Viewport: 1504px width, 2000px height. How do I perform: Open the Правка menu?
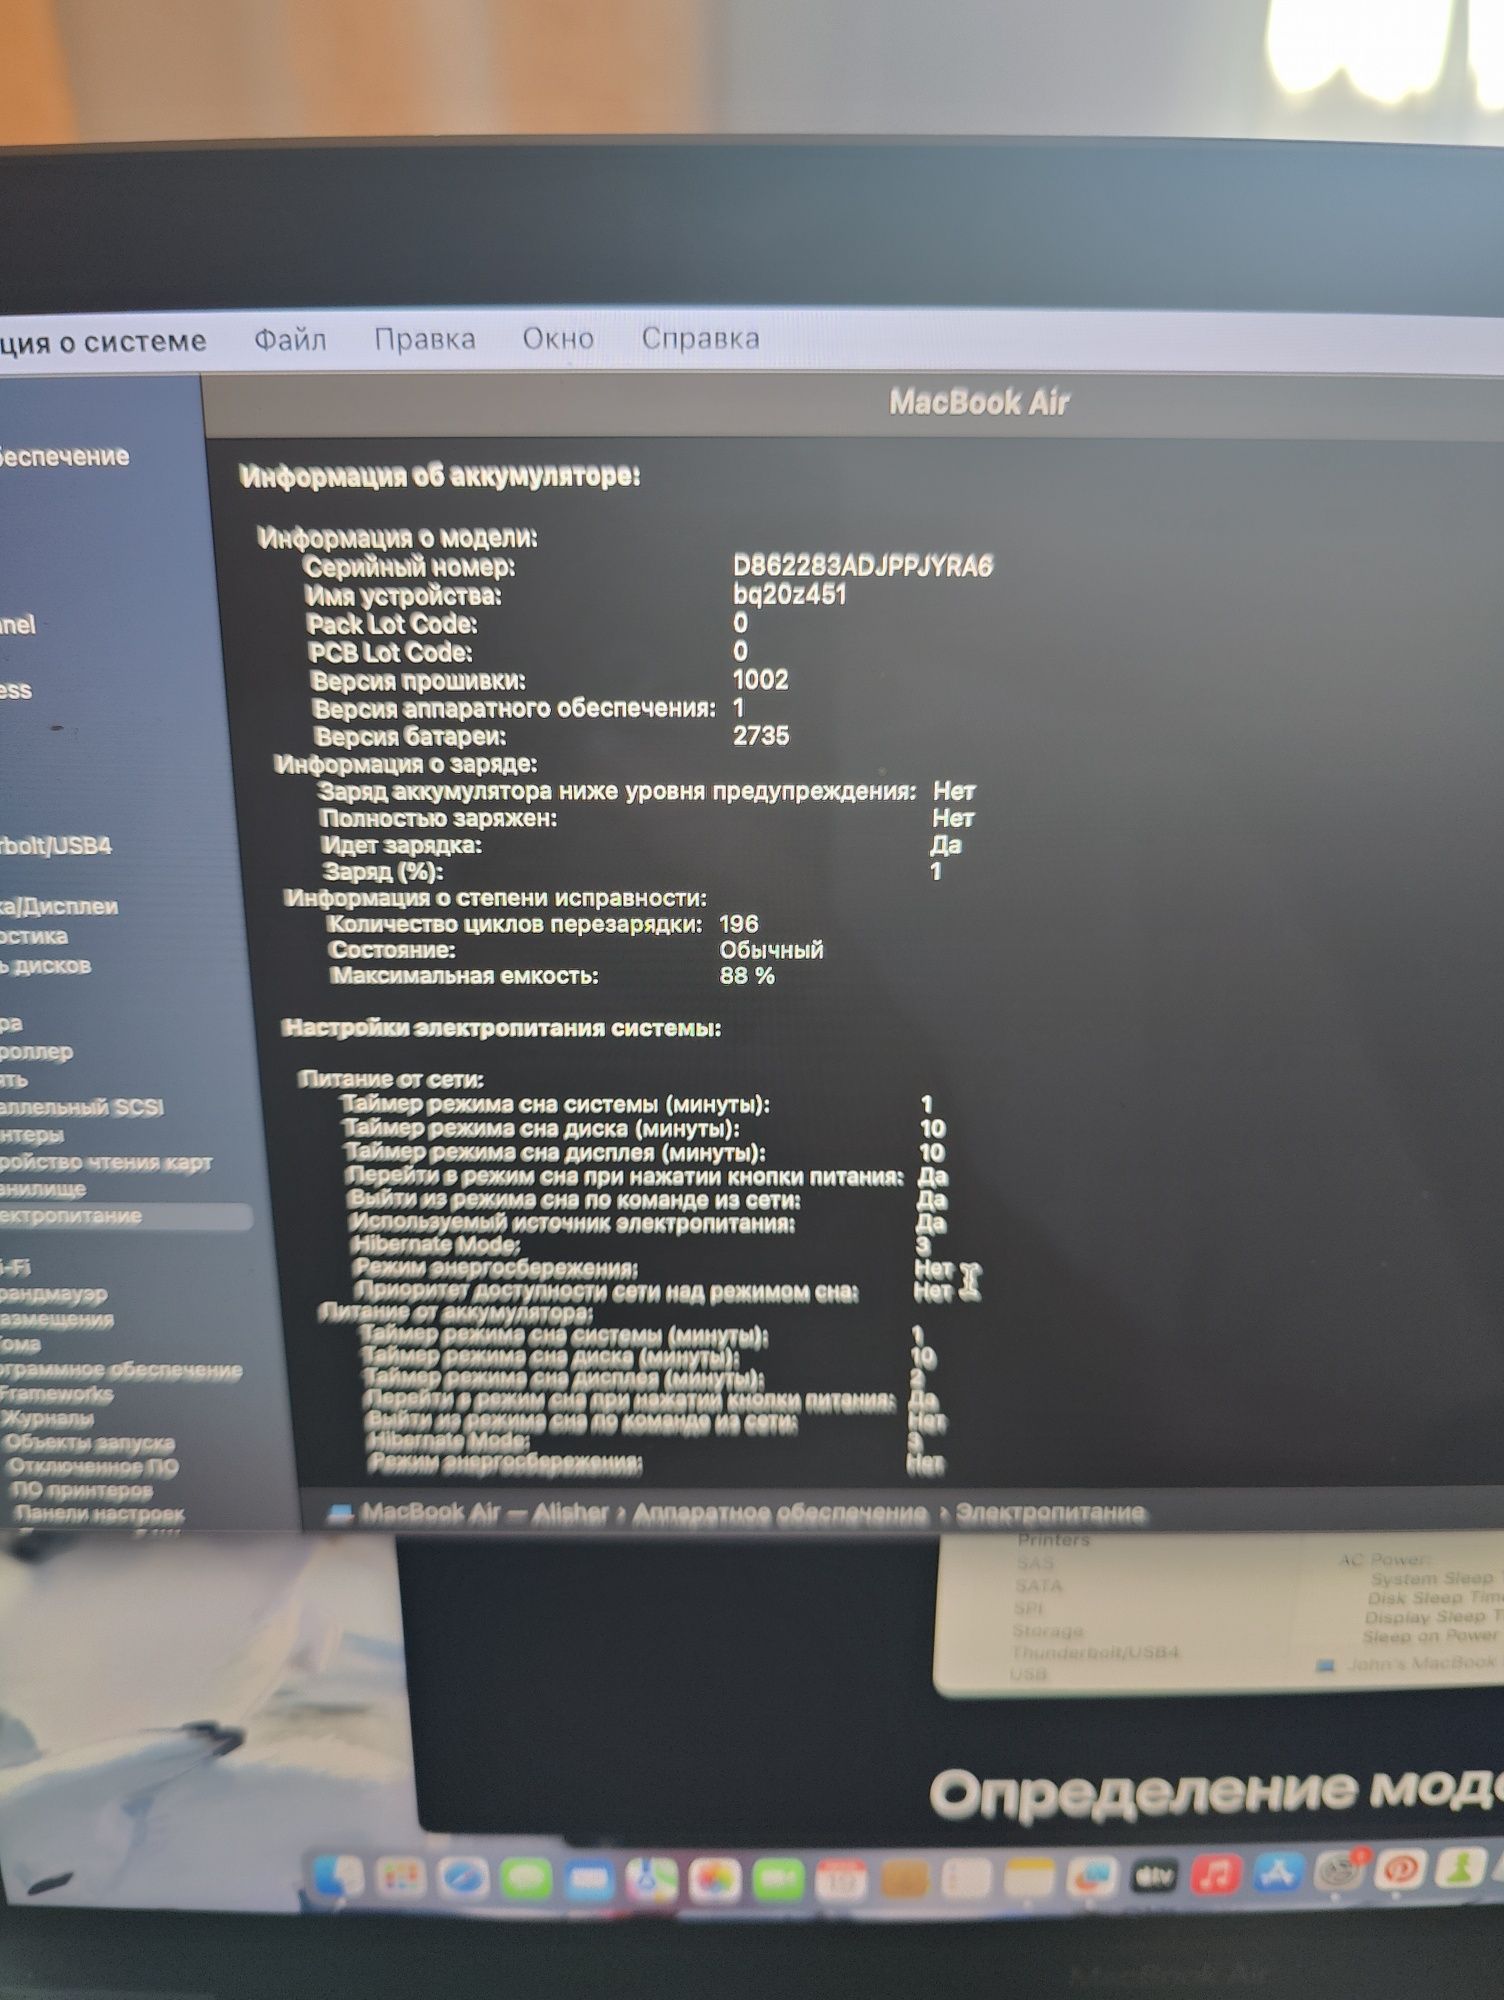point(425,339)
